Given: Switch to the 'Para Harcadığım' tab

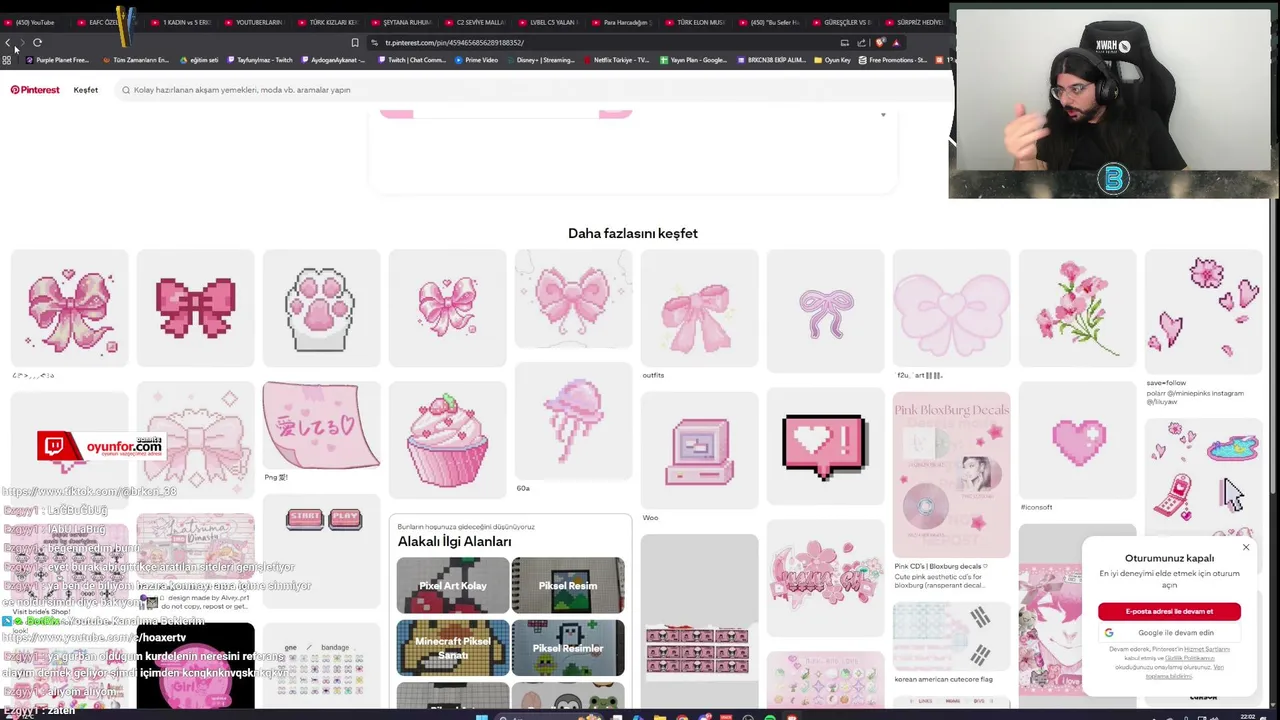Looking at the screenshot, I should pyautogui.click(x=622, y=22).
